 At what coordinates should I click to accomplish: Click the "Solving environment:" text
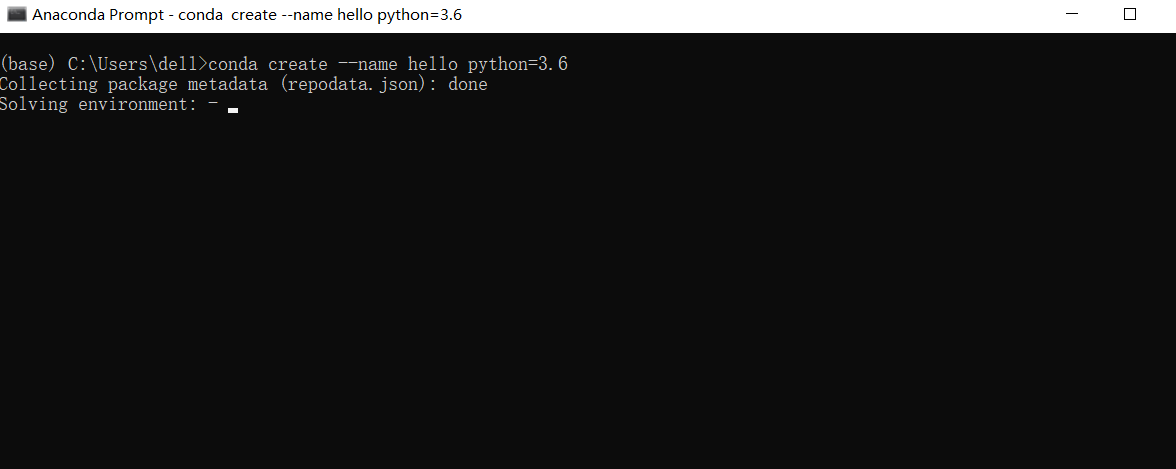(99, 104)
